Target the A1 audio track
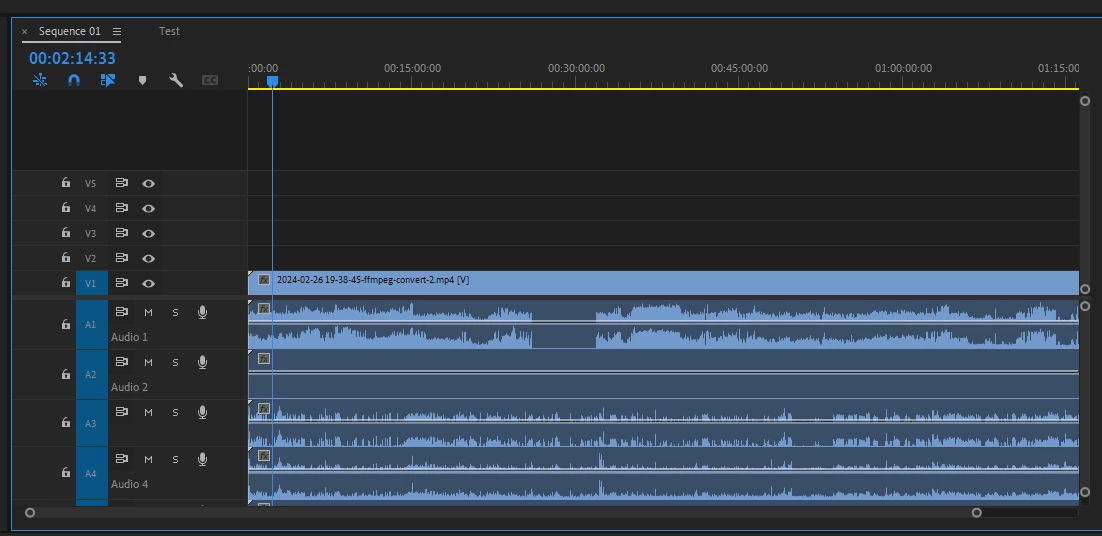 pyautogui.click(x=91, y=325)
